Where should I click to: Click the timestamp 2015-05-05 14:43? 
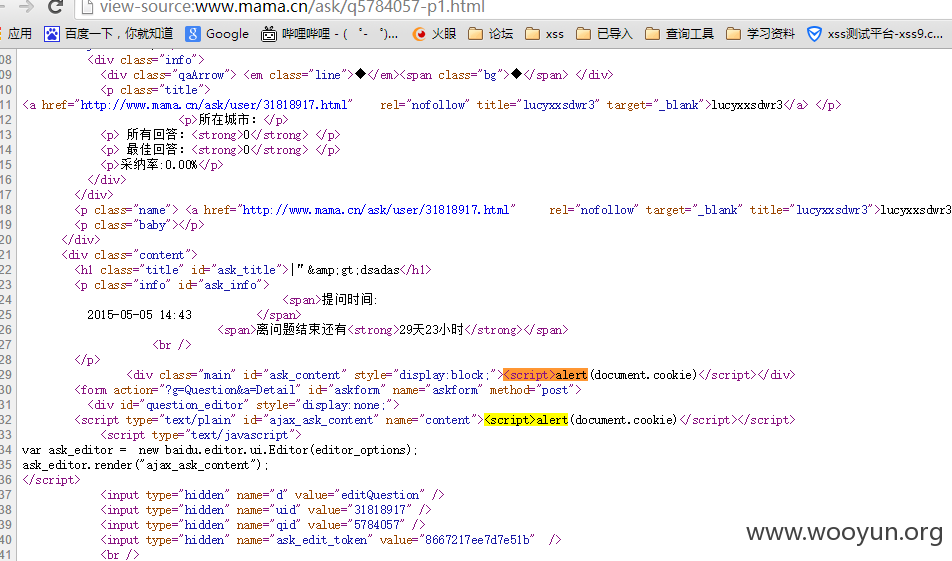tap(140, 314)
